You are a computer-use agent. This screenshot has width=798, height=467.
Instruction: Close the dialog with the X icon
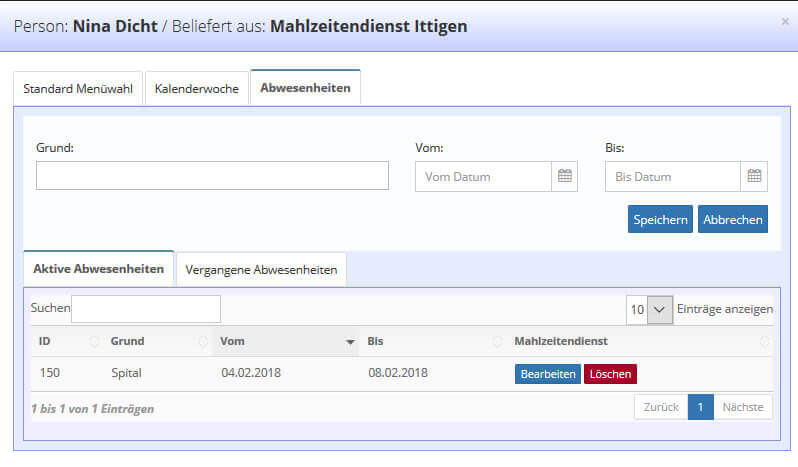(x=784, y=21)
